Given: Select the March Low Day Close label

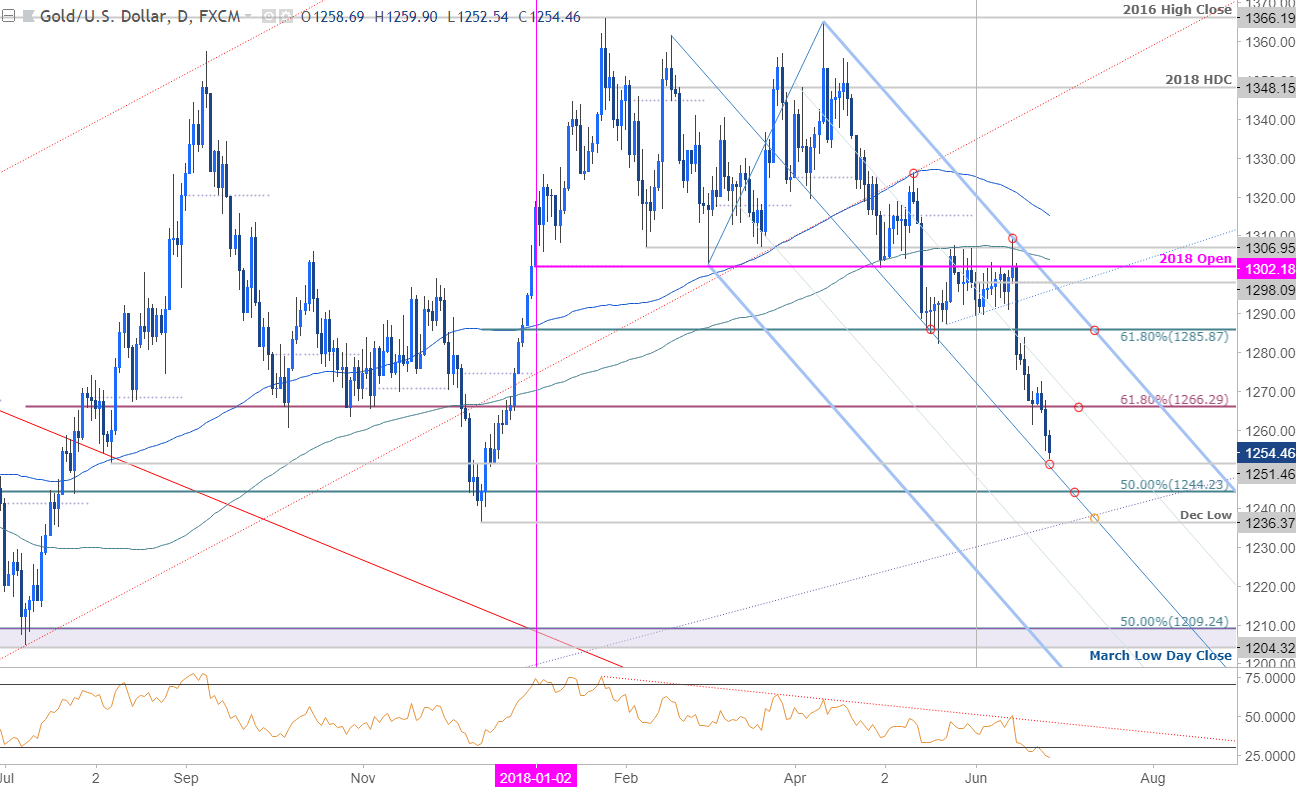Looking at the screenshot, I should tap(1160, 656).
